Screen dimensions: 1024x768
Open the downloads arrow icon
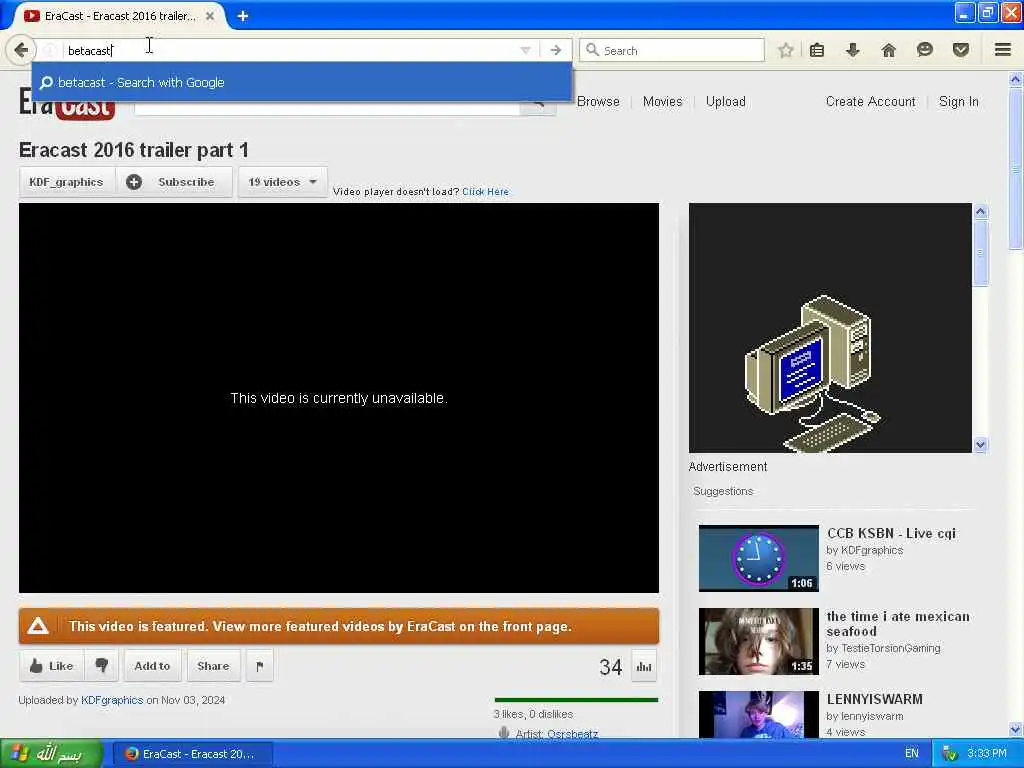point(852,50)
